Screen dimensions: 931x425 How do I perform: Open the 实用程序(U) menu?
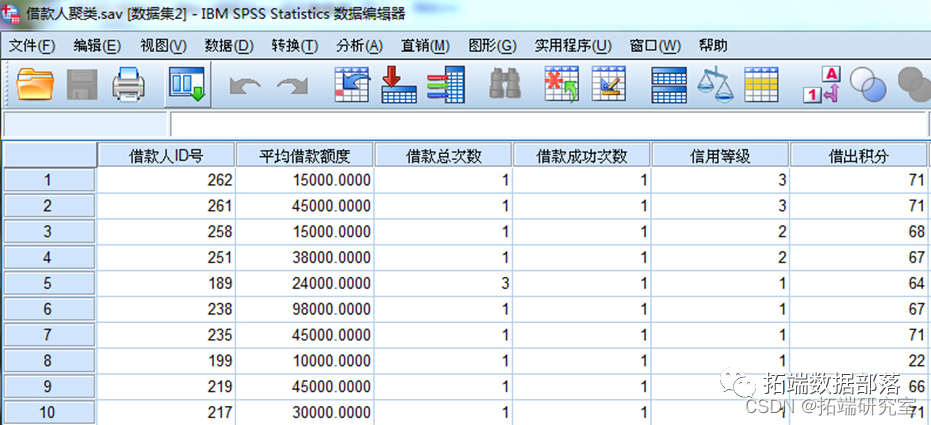tap(573, 46)
